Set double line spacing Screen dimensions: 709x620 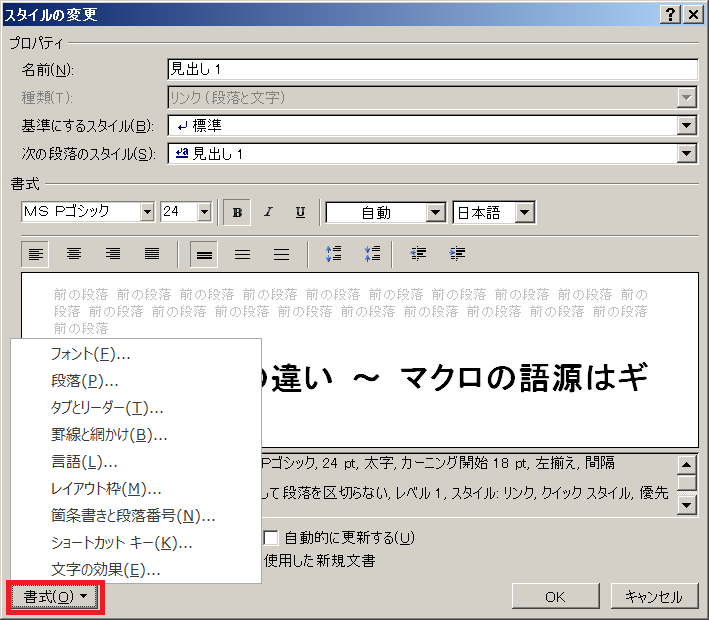tap(281, 255)
